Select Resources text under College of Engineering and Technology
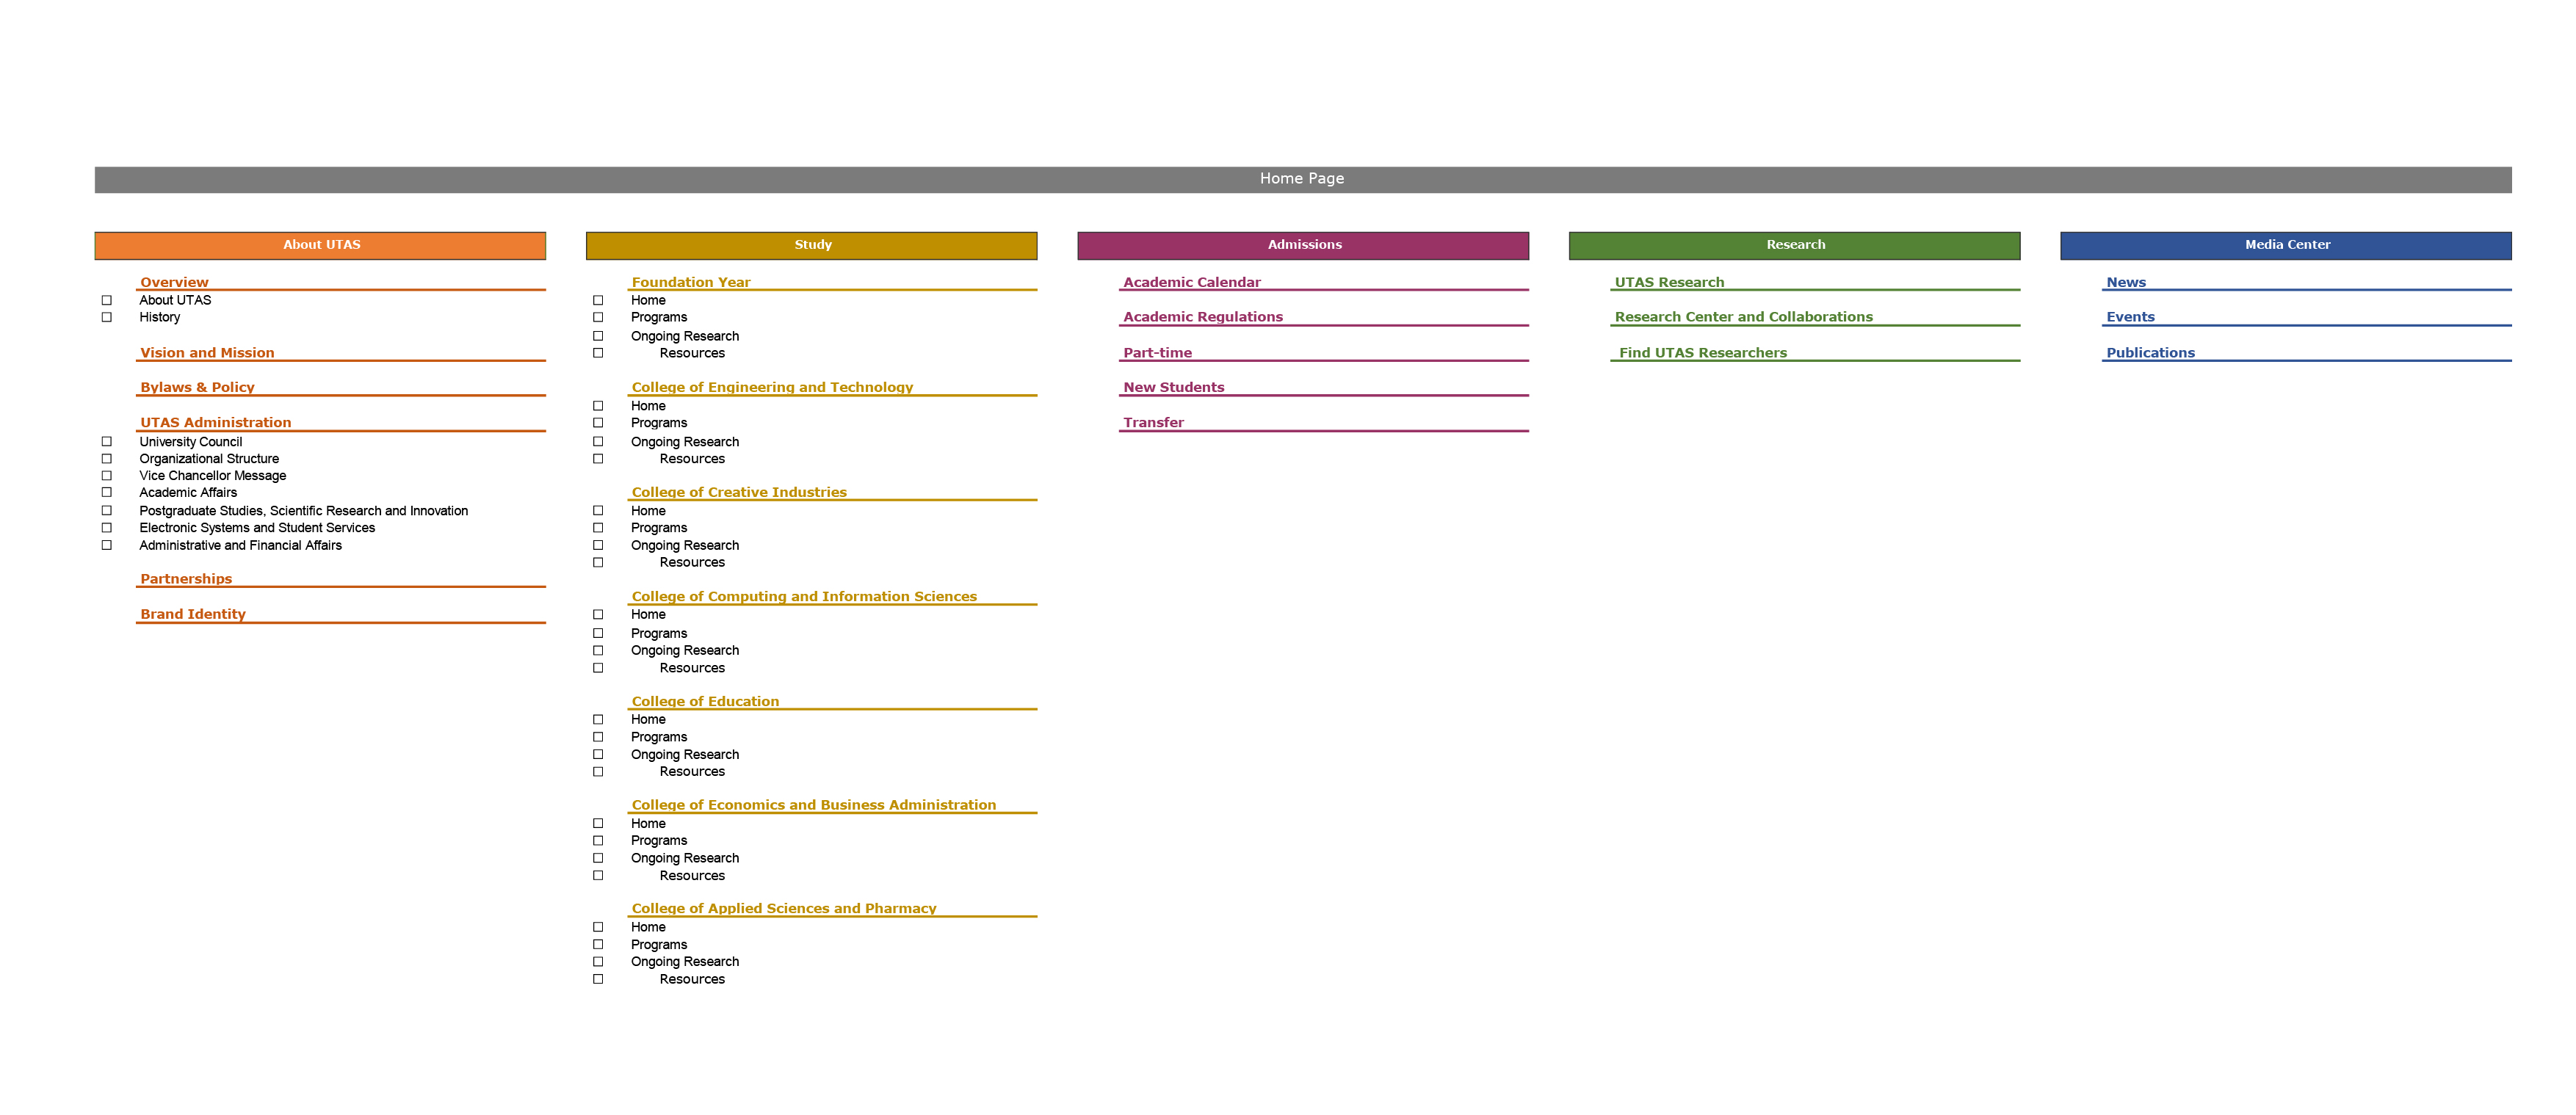The image size is (2576, 1115). (x=692, y=459)
